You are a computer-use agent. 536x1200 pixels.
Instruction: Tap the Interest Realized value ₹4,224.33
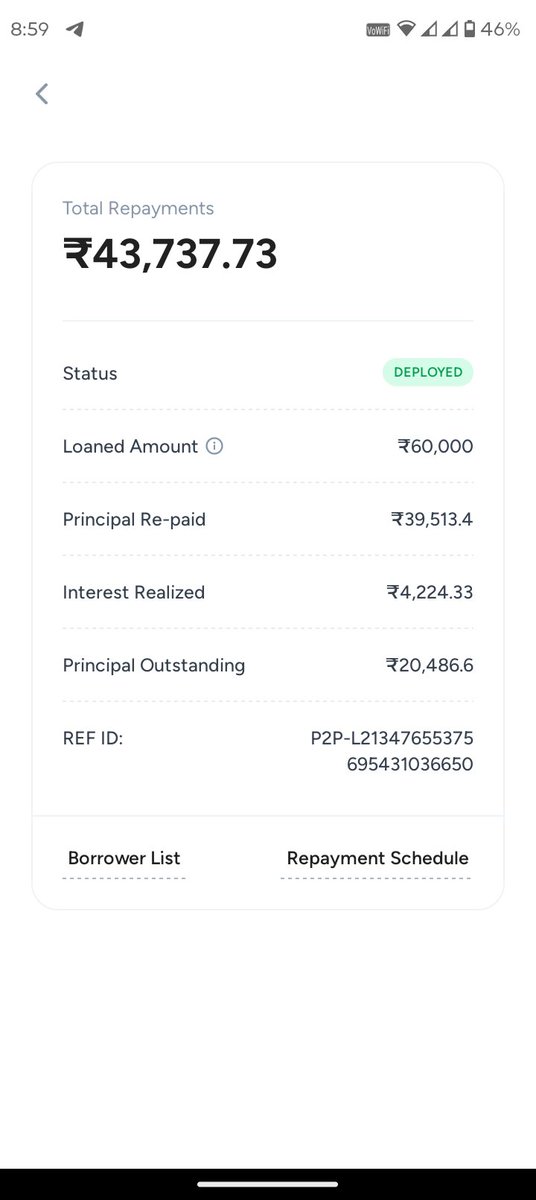tap(430, 592)
